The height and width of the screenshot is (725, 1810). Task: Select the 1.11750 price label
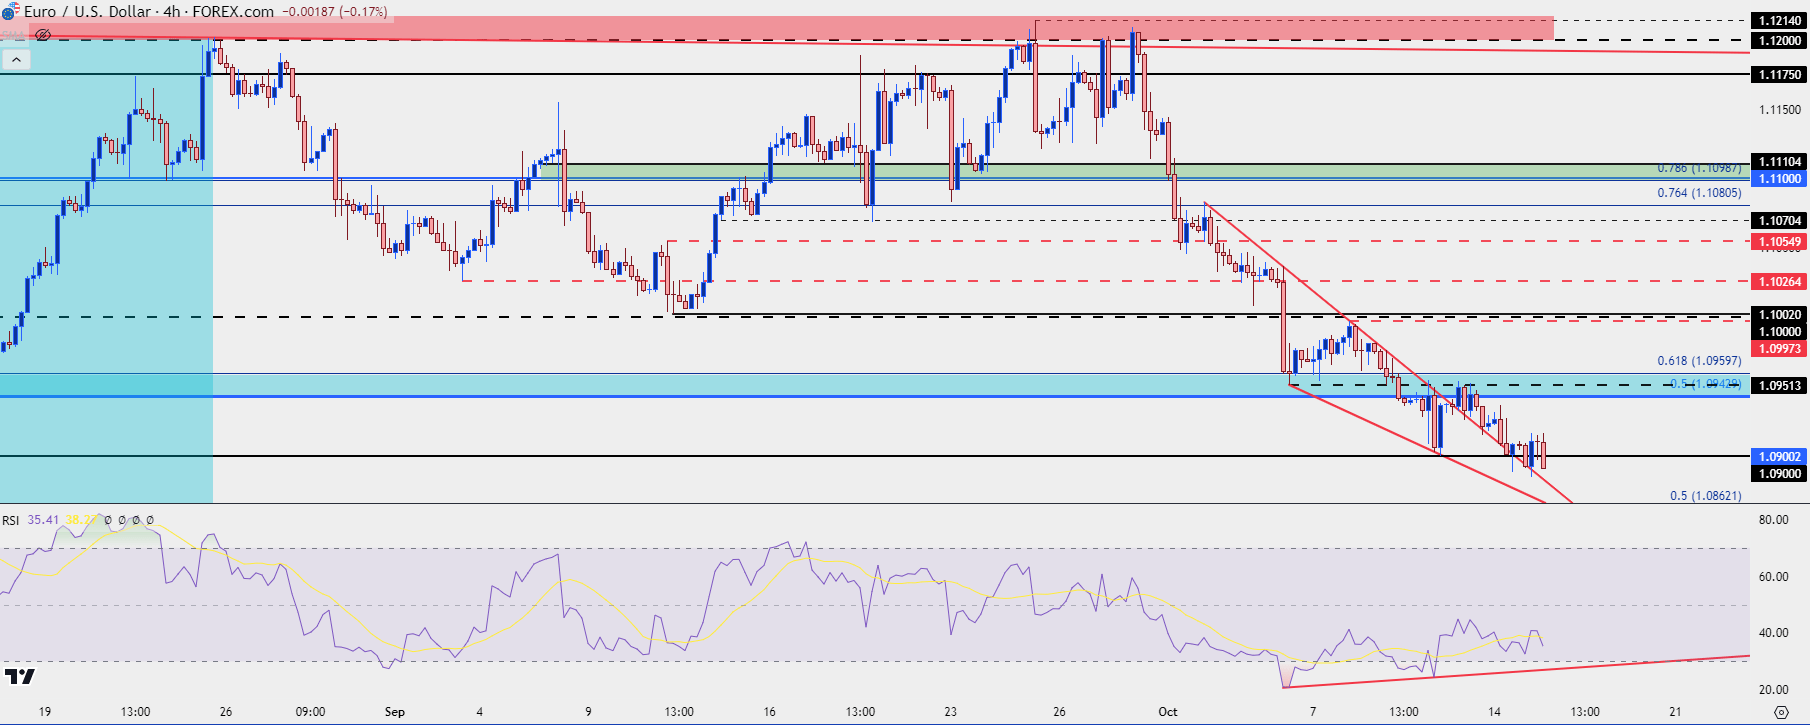pyautogui.click(x=1780, y=74)
